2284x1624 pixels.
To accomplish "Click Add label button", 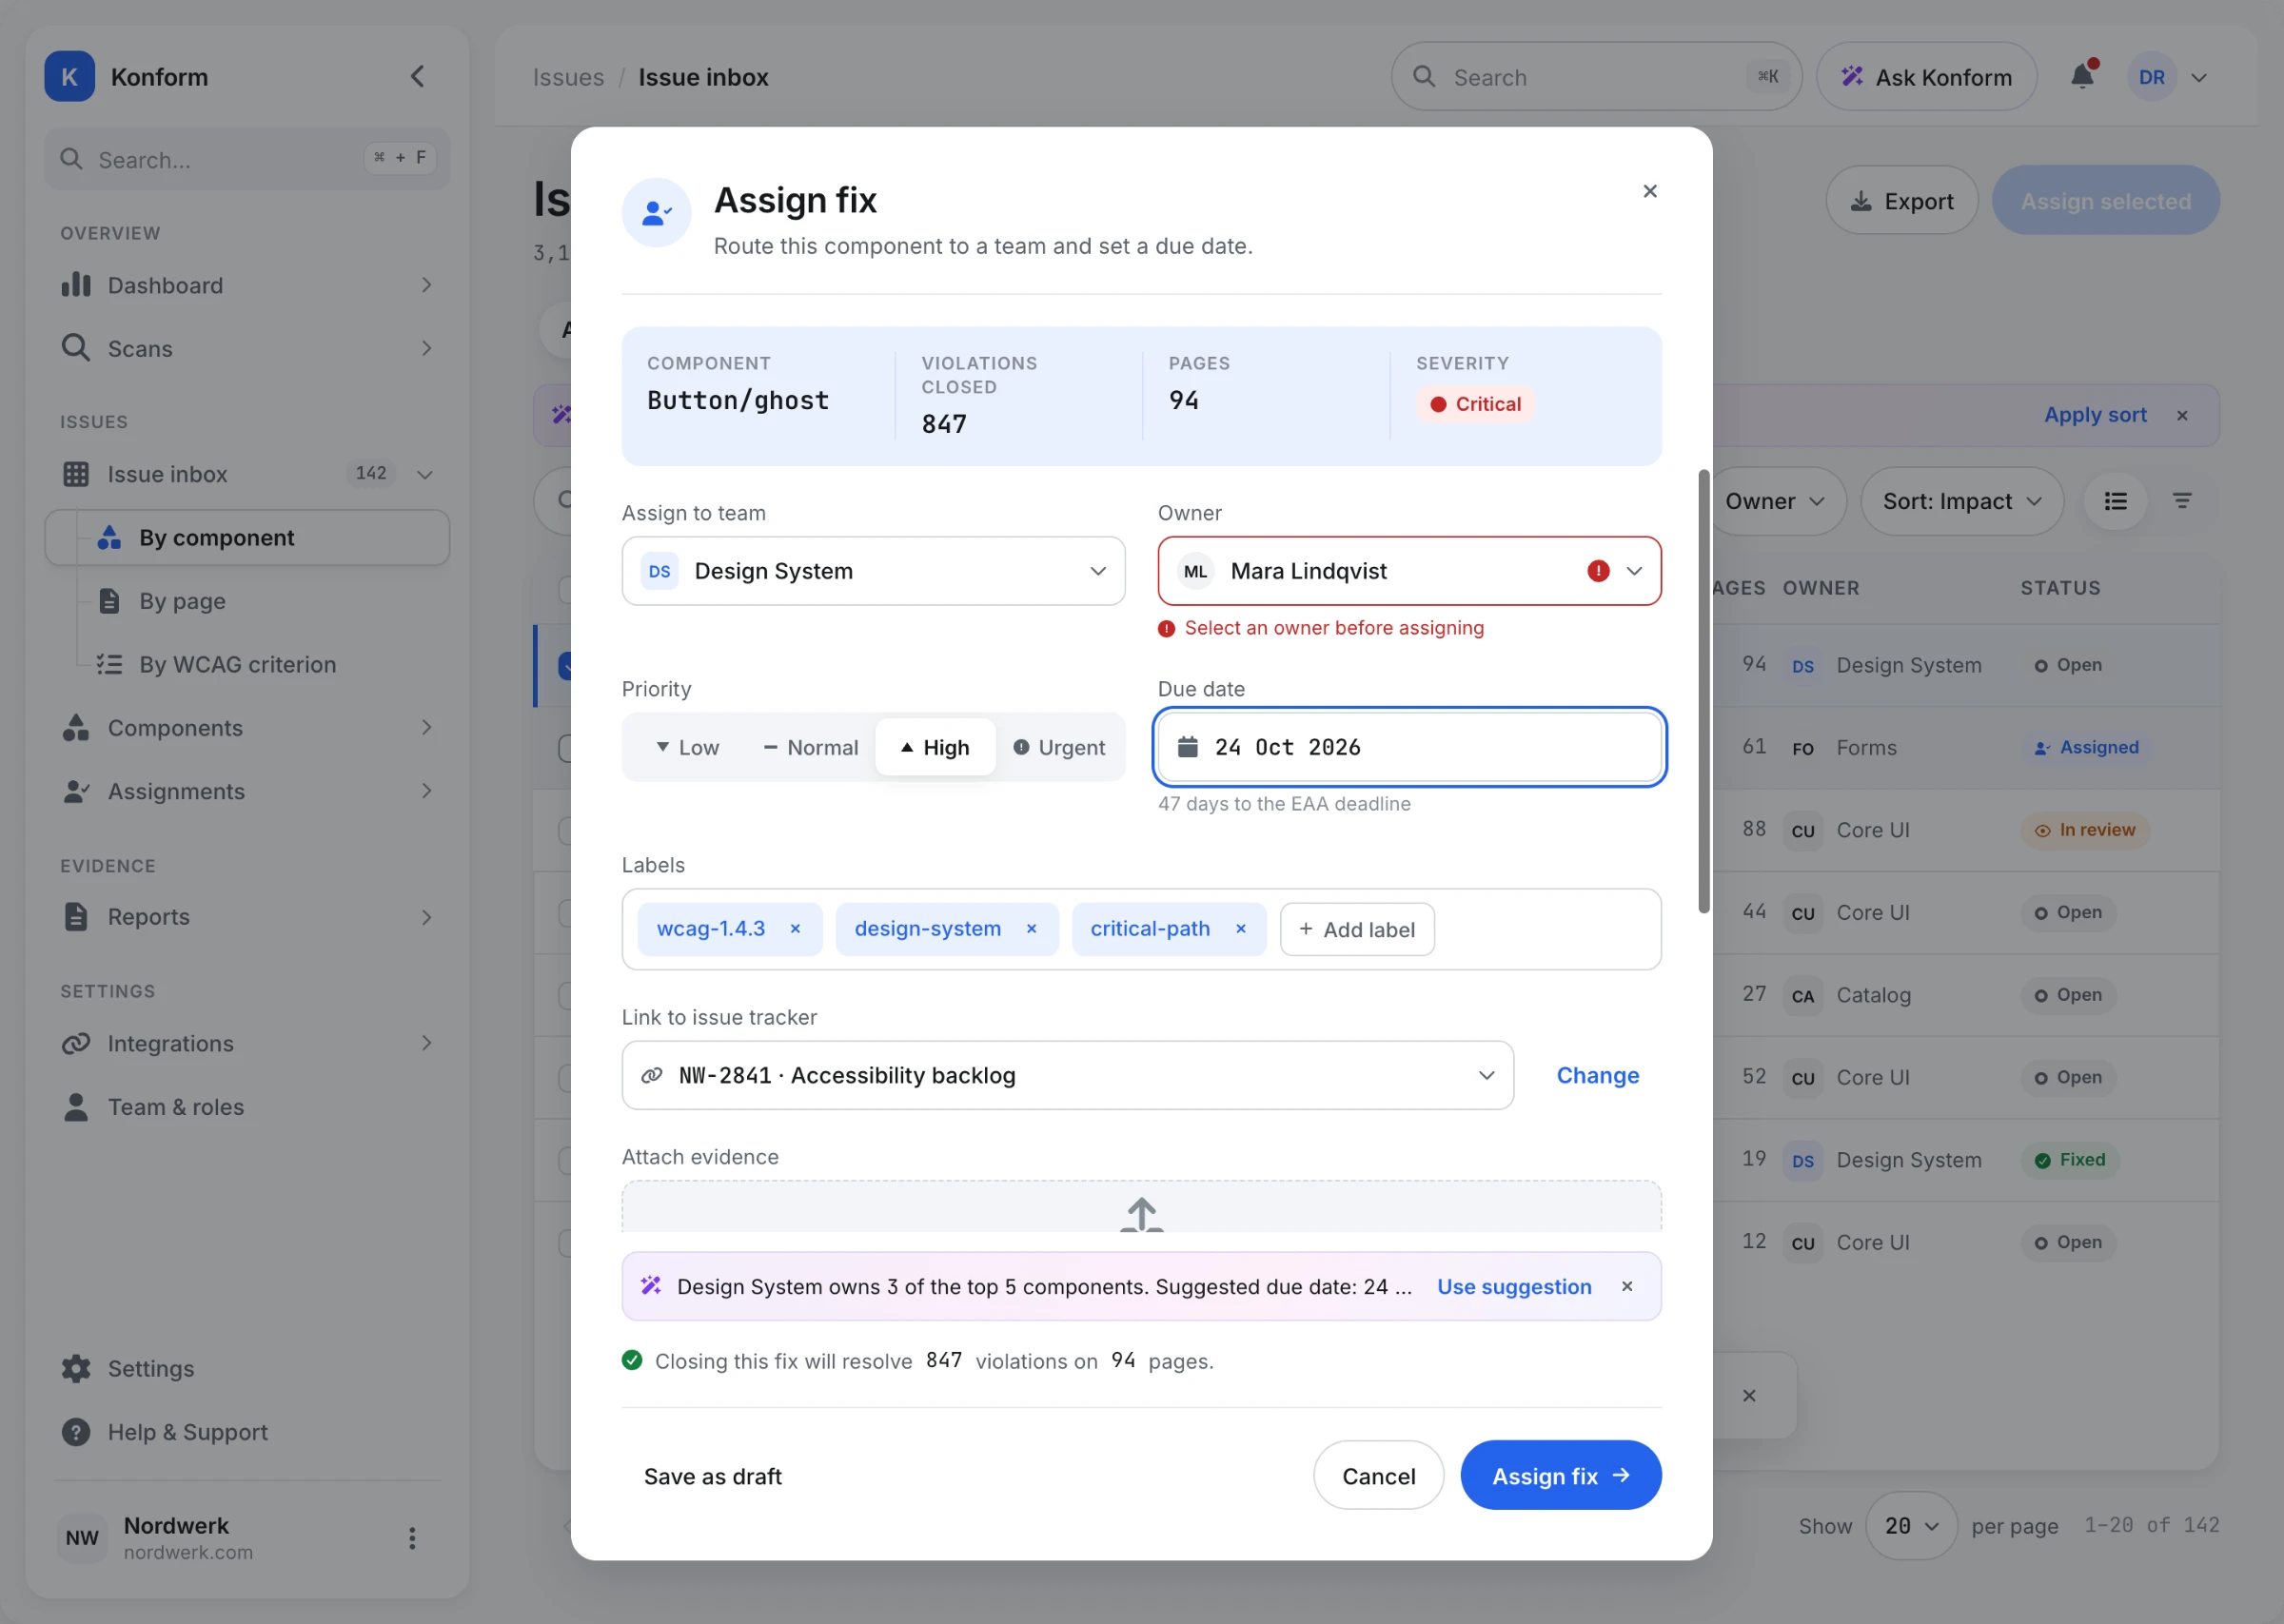I will [1357, 929].
